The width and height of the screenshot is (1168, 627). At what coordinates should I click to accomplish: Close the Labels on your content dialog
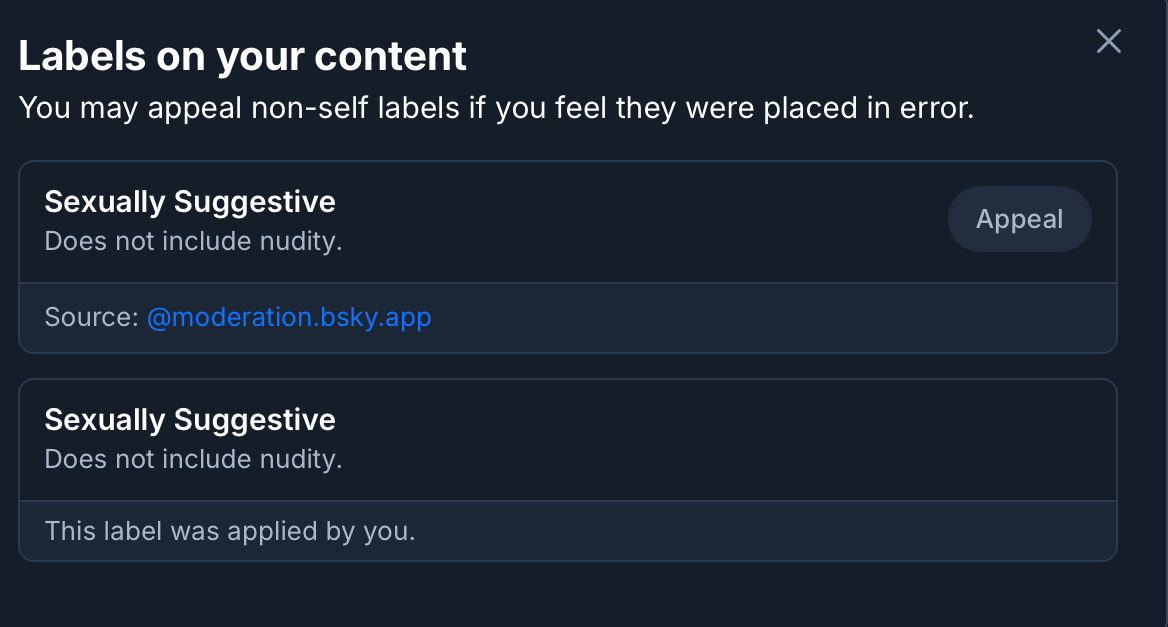[1109, 41]
